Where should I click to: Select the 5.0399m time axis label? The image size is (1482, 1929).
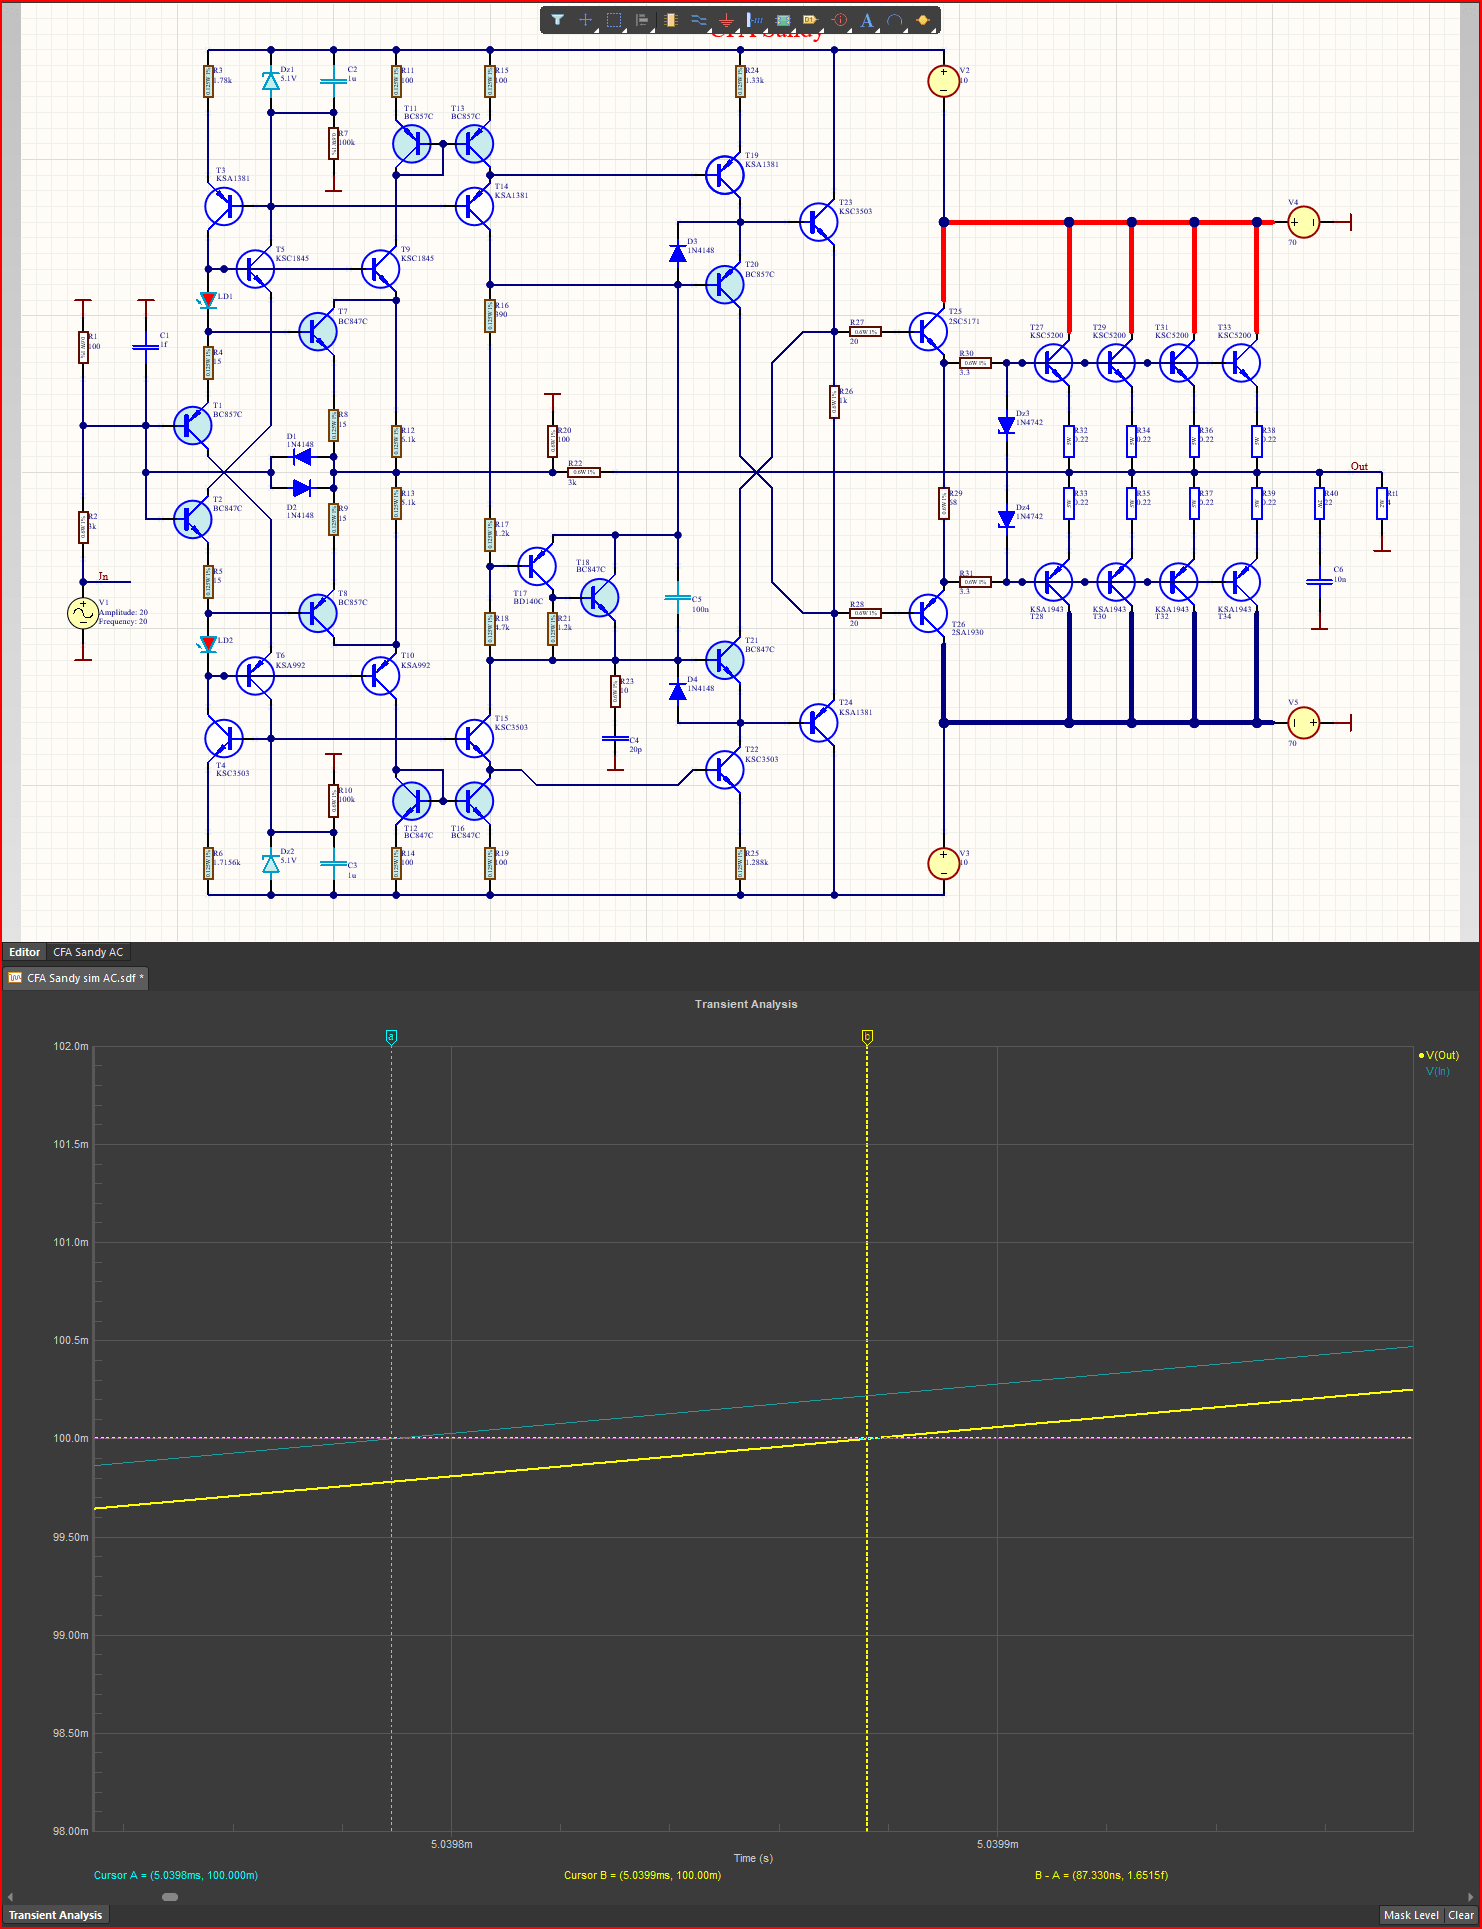click(997, 1844)
